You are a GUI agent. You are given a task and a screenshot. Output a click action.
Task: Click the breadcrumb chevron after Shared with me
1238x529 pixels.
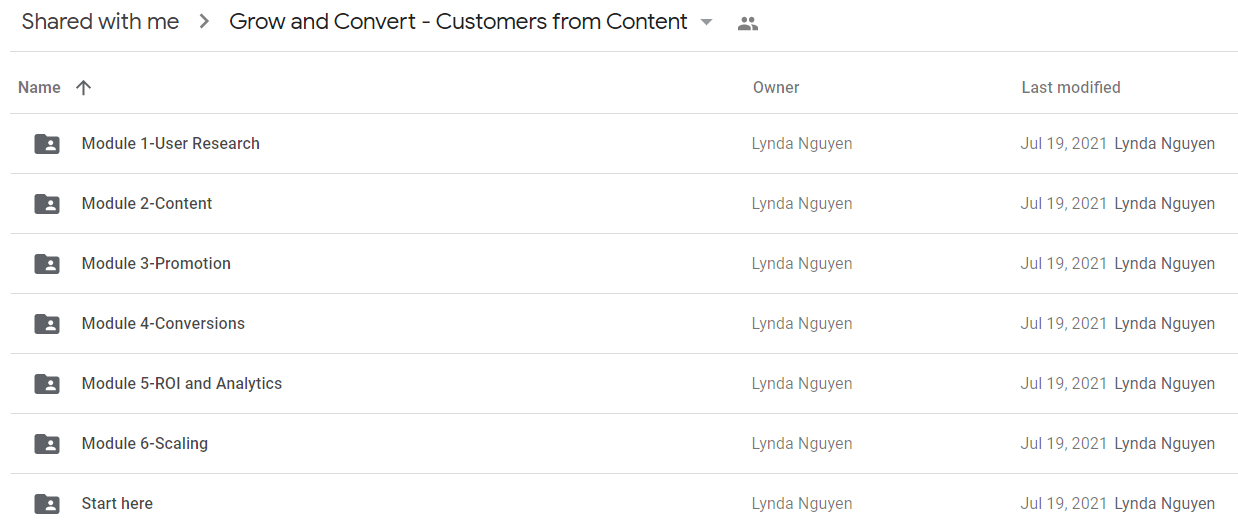(x=204, y=22)
